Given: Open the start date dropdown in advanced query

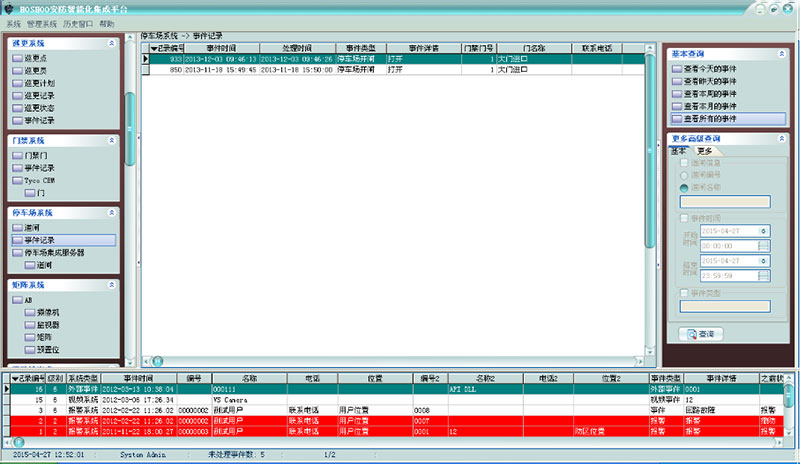Looking at the screenshot, I should pyautogui.click(x=764, y=230).
